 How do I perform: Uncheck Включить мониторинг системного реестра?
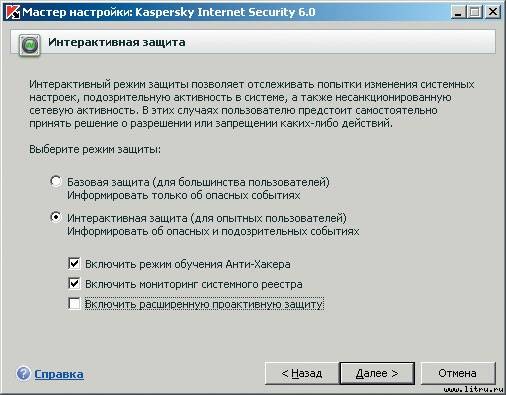(x=74, y=284)
